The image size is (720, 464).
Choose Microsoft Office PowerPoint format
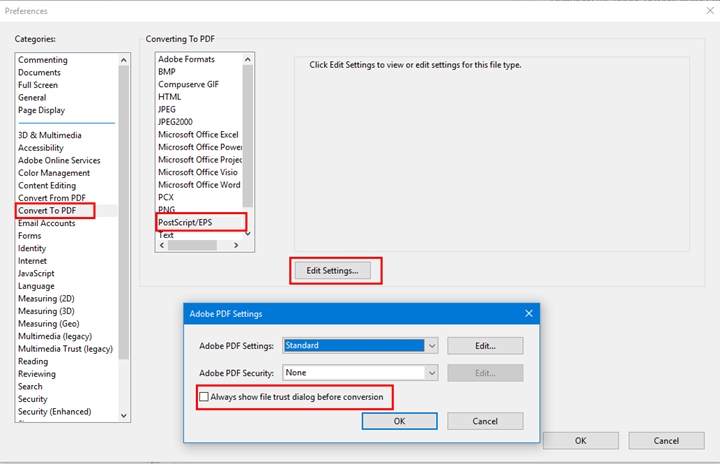click(200, 147)
